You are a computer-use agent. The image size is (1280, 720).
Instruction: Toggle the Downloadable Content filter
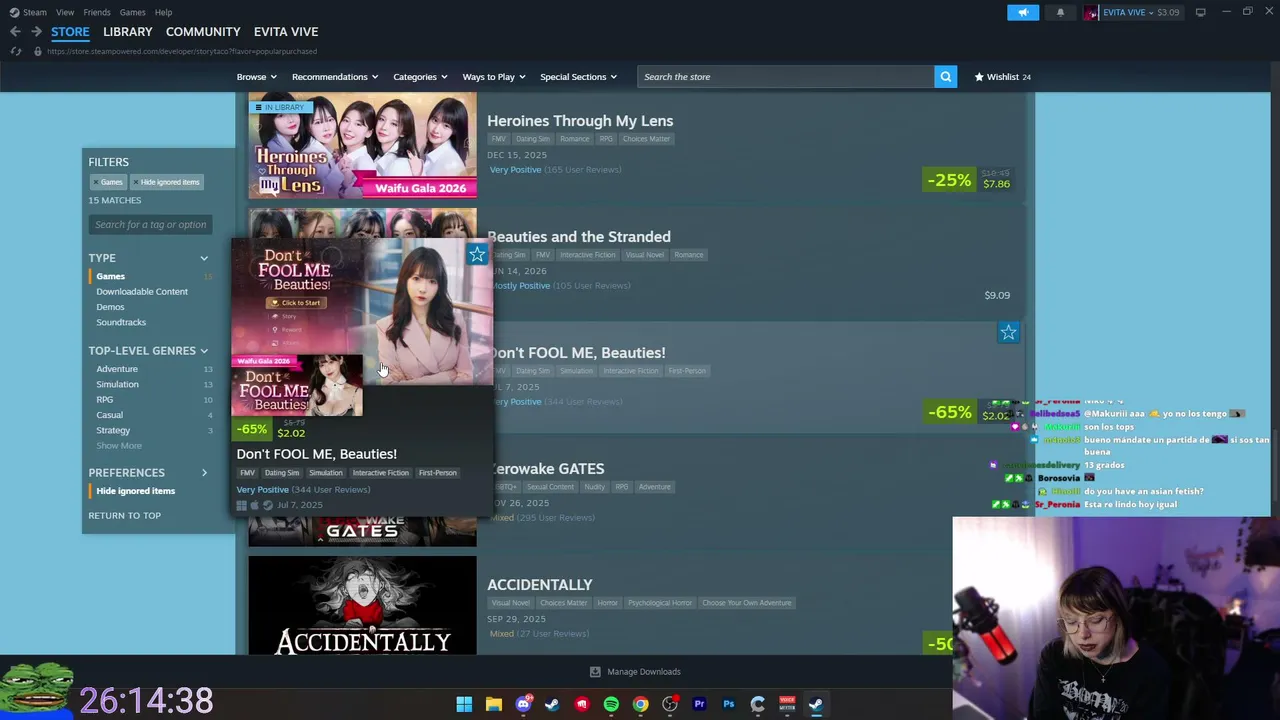pyautogui.click(x=142, y=292)
